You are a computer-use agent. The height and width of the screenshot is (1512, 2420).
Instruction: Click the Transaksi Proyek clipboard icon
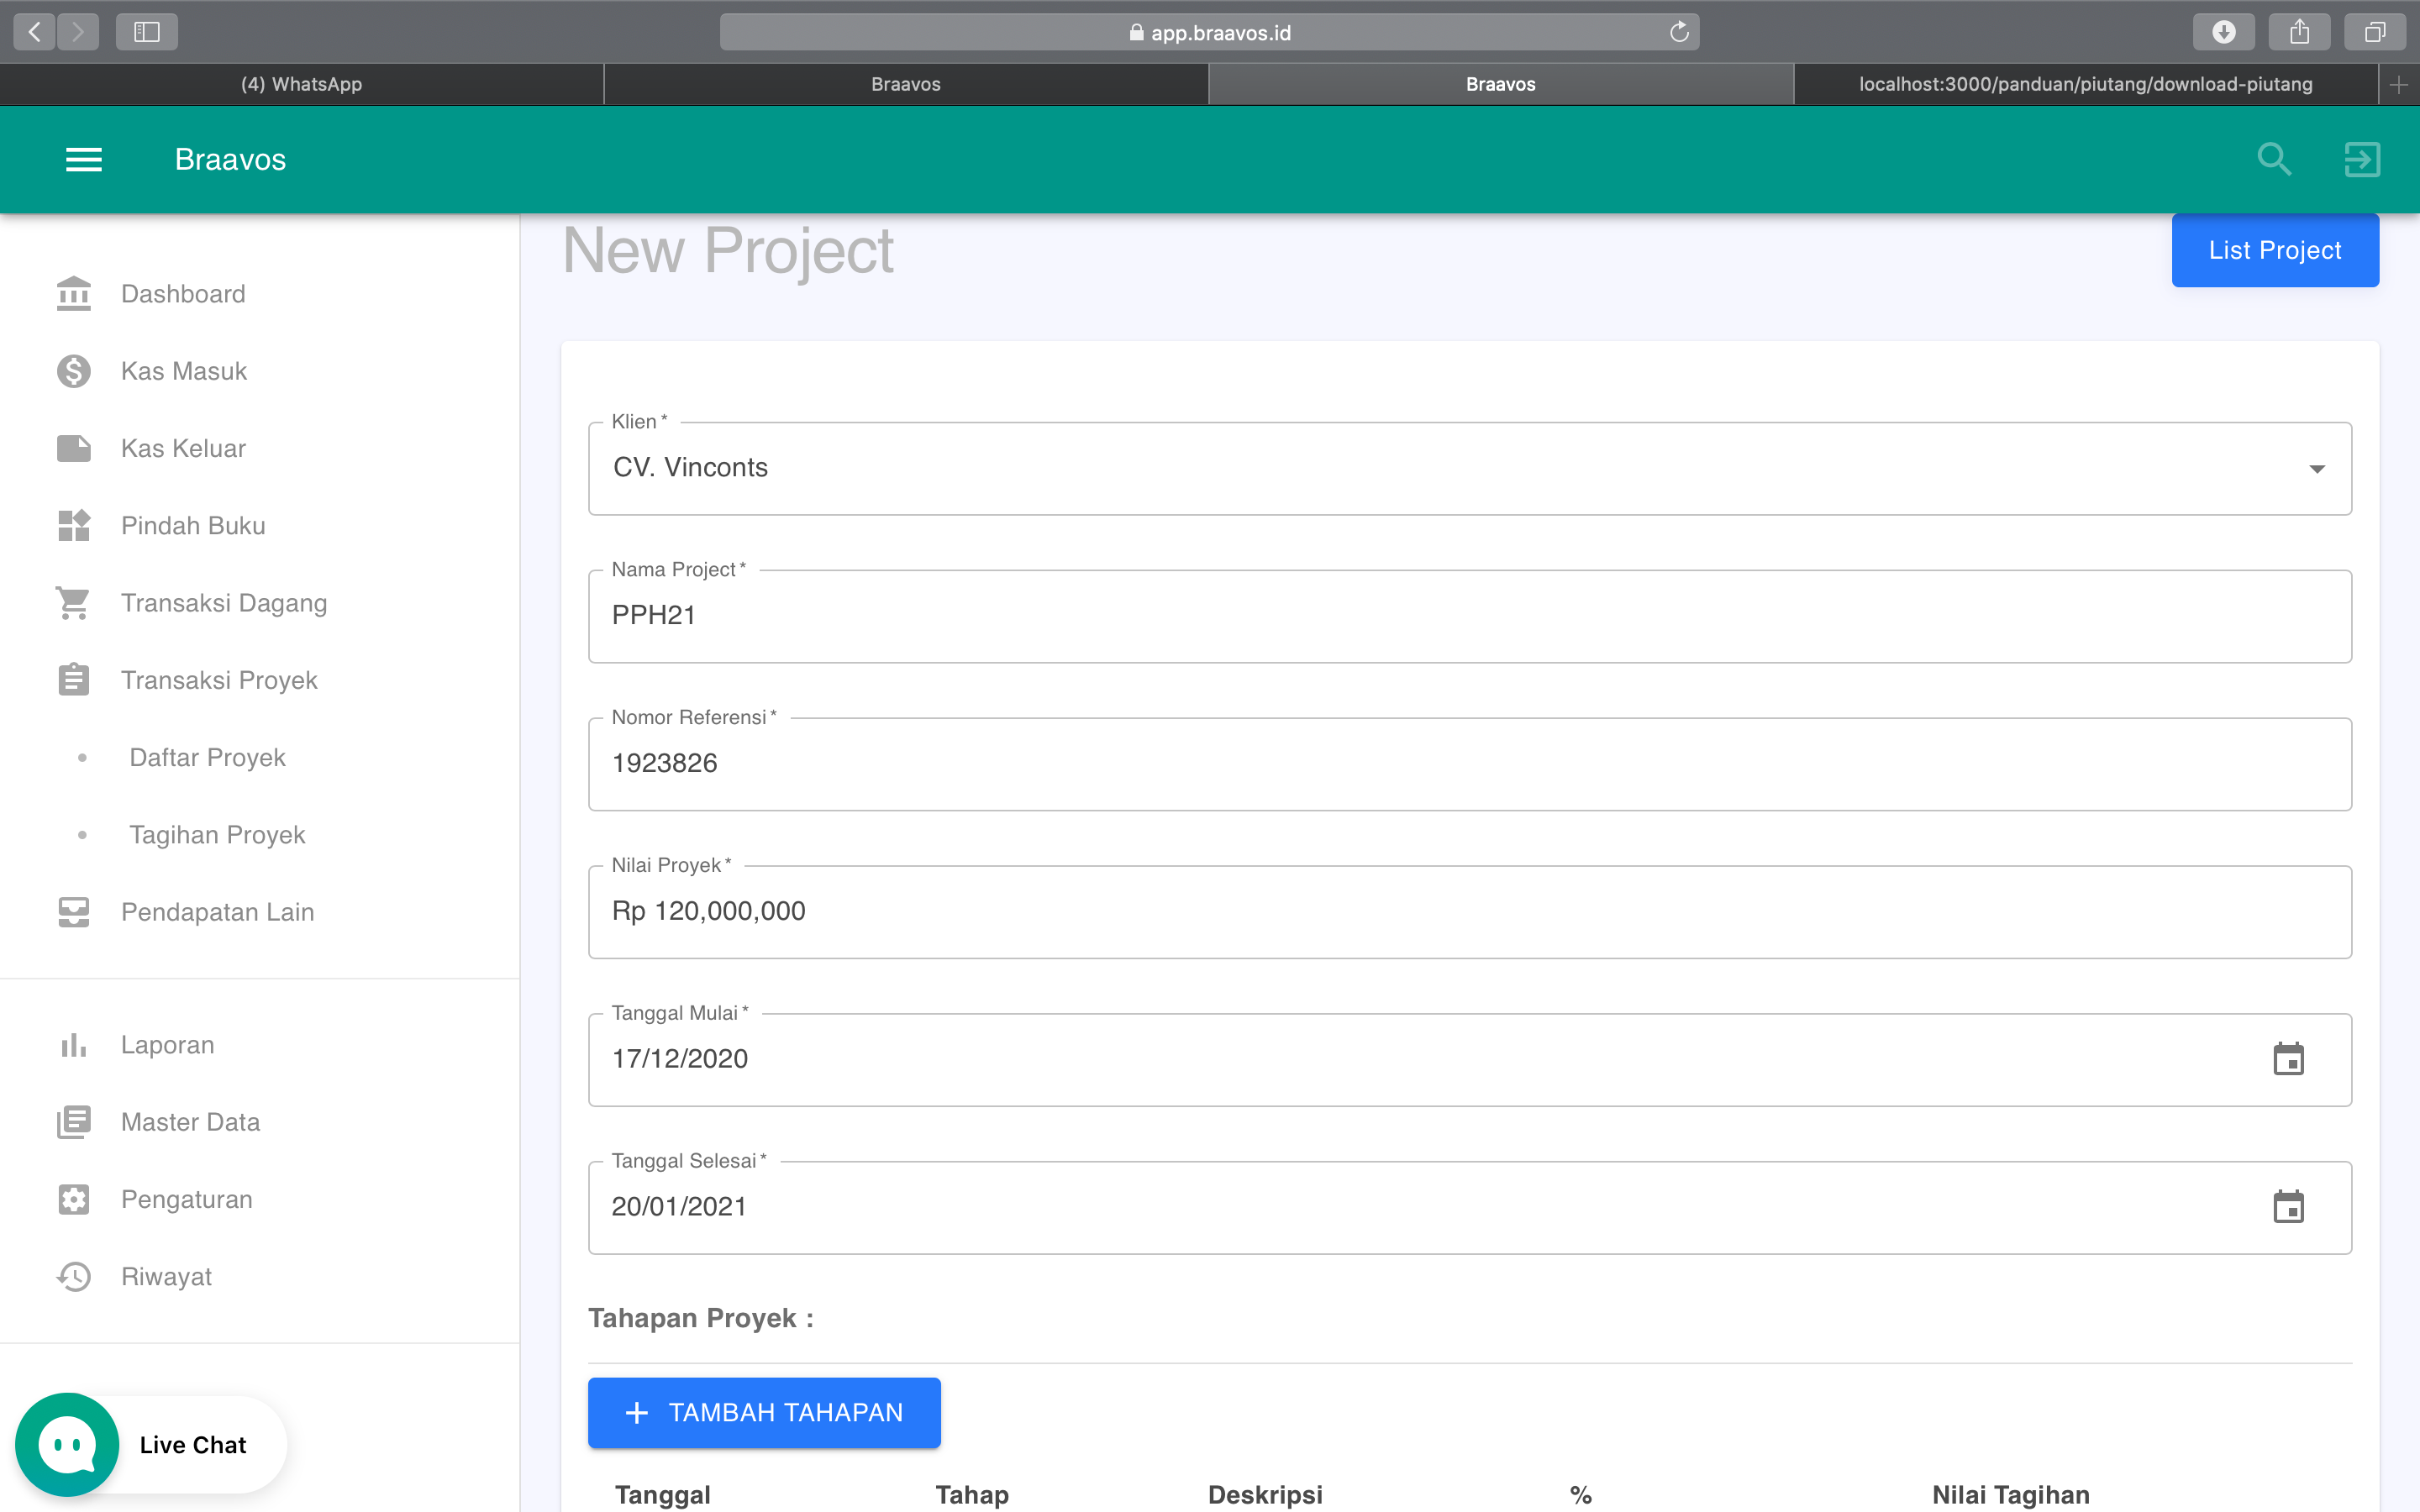click(73, 679)
